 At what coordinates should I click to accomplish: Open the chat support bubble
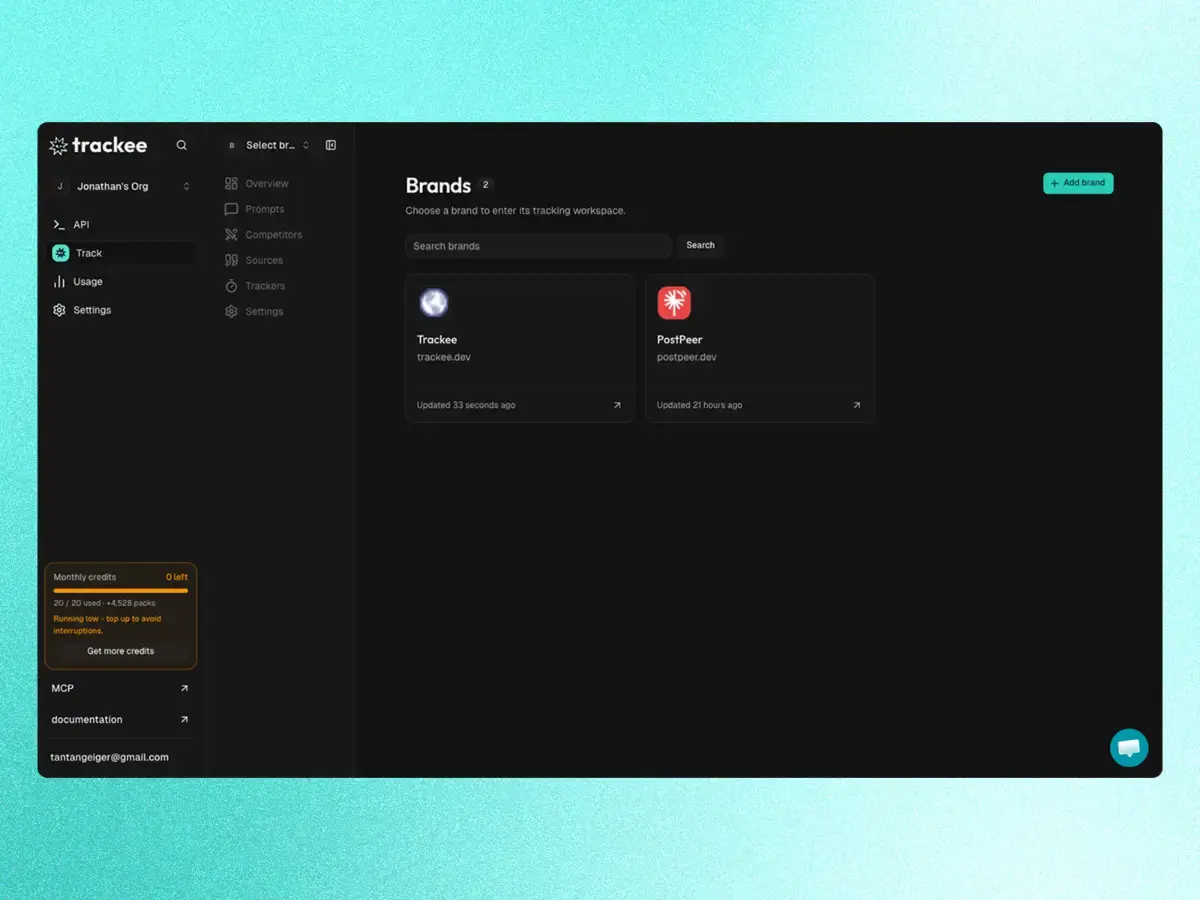click(1129, 748)
